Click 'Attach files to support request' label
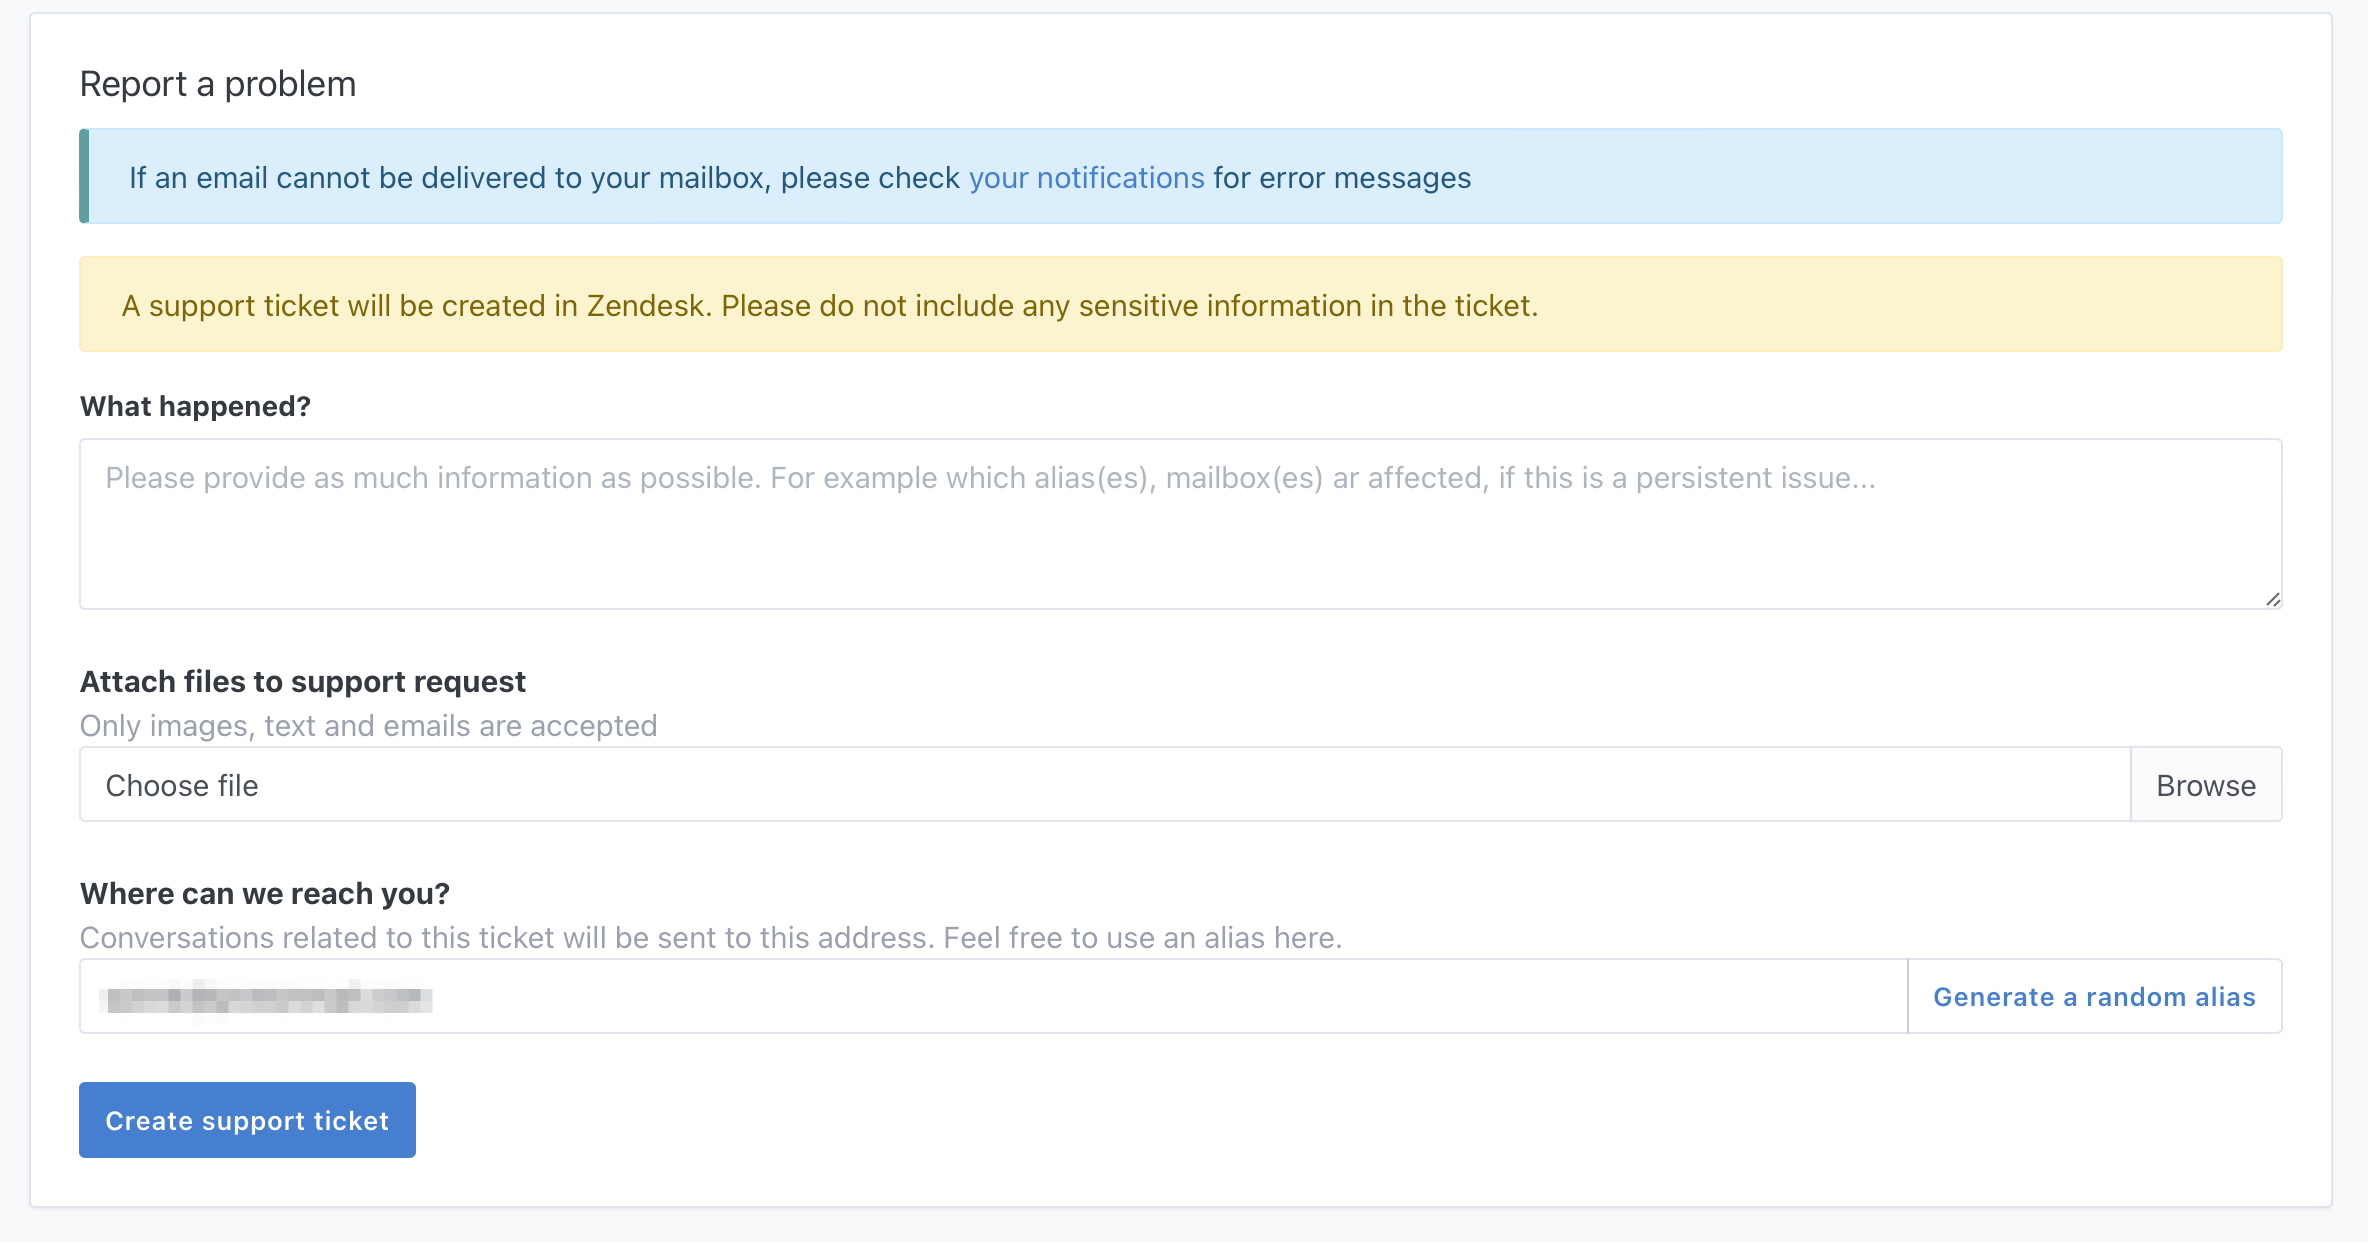Screen dimensions: 2368x1242 302,681
